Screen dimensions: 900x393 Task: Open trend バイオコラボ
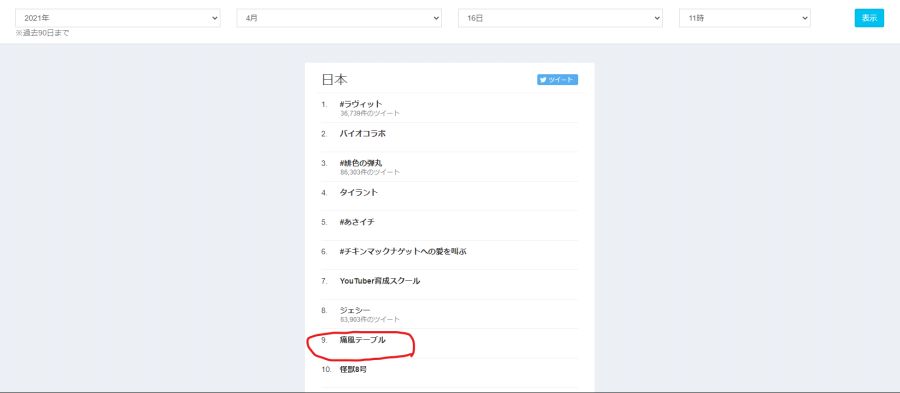coord(363,134)
